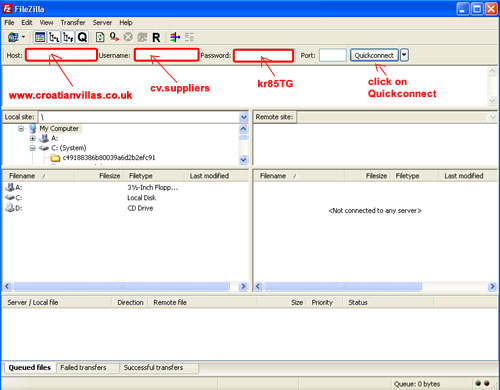Viewport: 500px width, 390px height.
Task: Click cancel current operation icon
Action: [128, 37]
